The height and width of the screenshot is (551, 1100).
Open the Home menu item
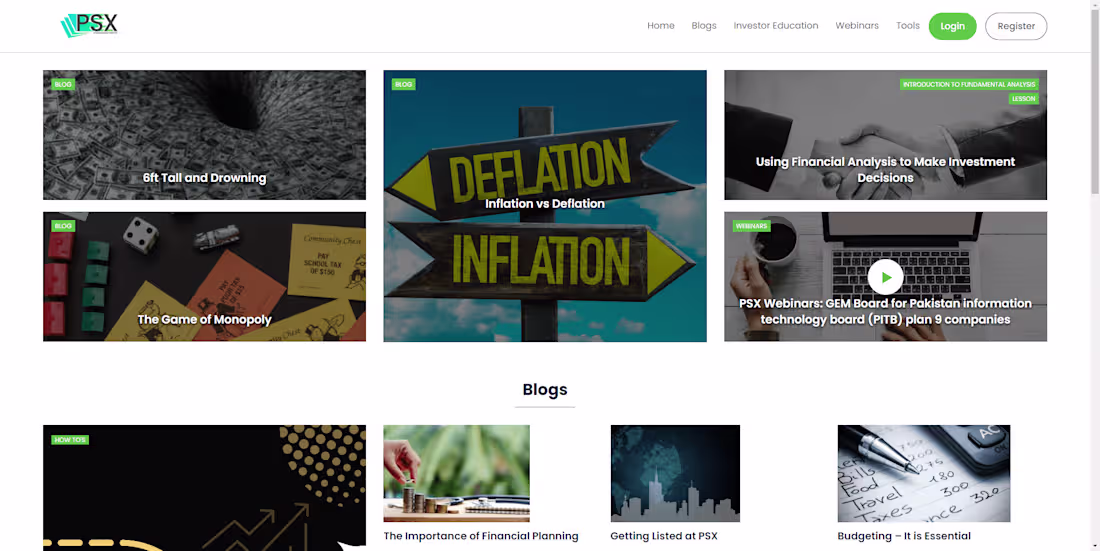coord(661,26)
